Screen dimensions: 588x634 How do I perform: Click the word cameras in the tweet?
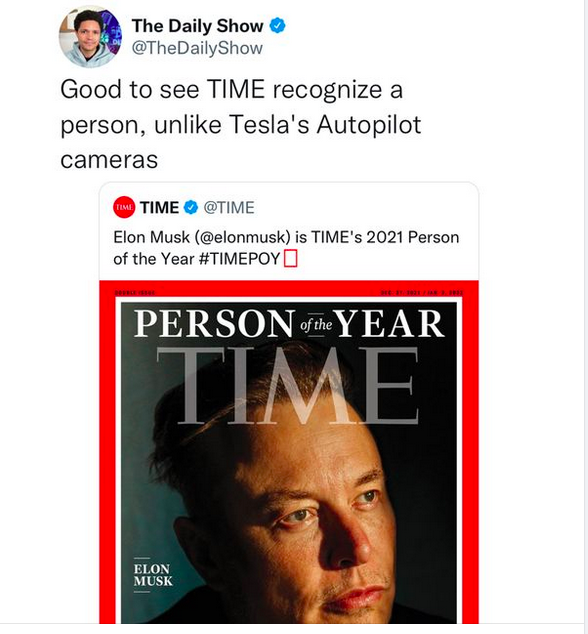tap(109, 159)
